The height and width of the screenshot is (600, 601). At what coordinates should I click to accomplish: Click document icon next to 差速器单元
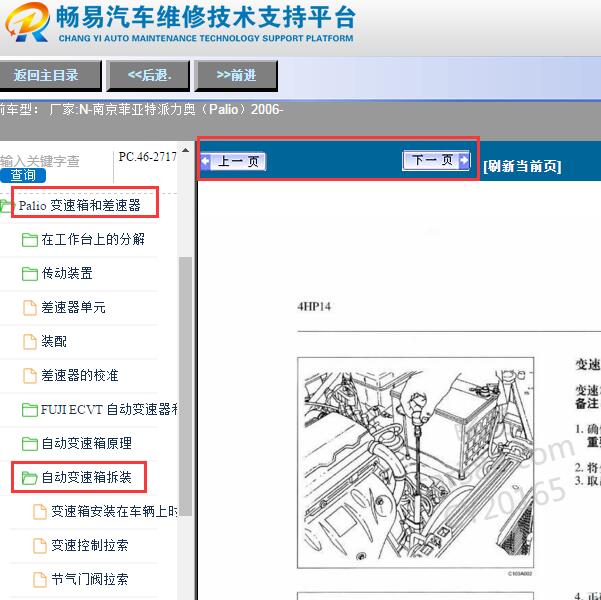click(30, 308)
